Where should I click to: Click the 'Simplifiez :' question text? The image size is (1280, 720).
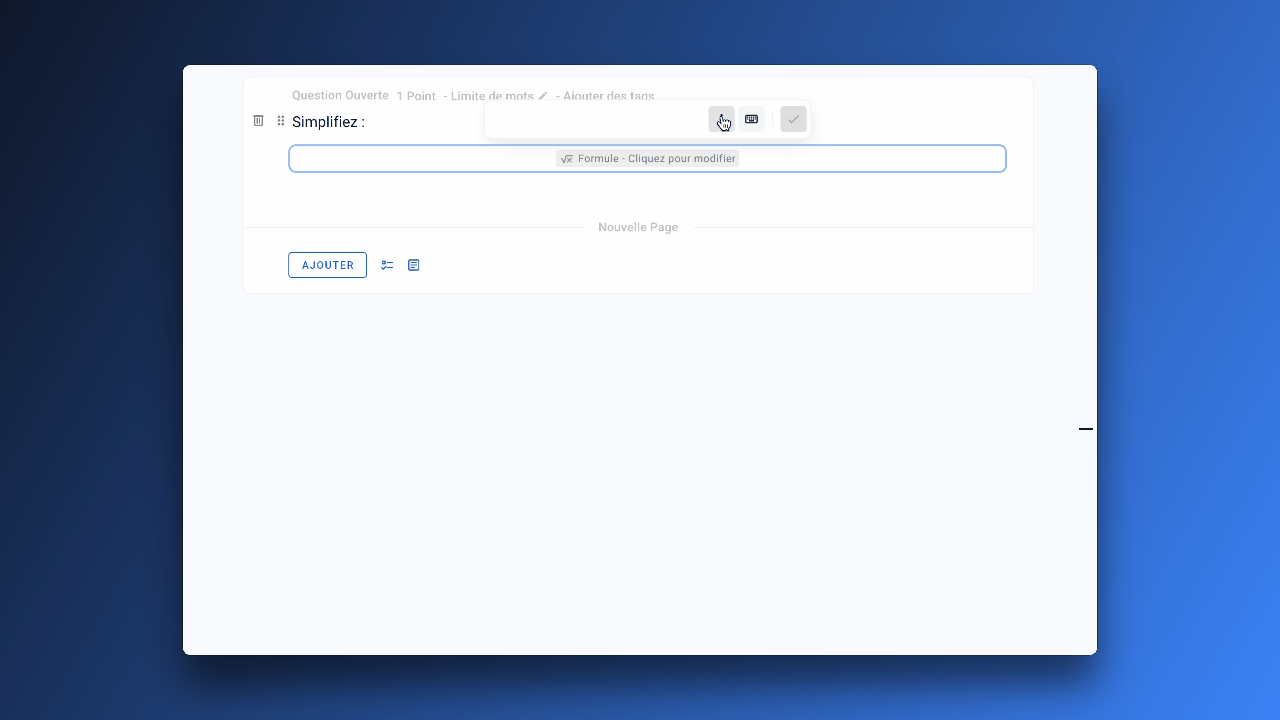pos(328,122)
